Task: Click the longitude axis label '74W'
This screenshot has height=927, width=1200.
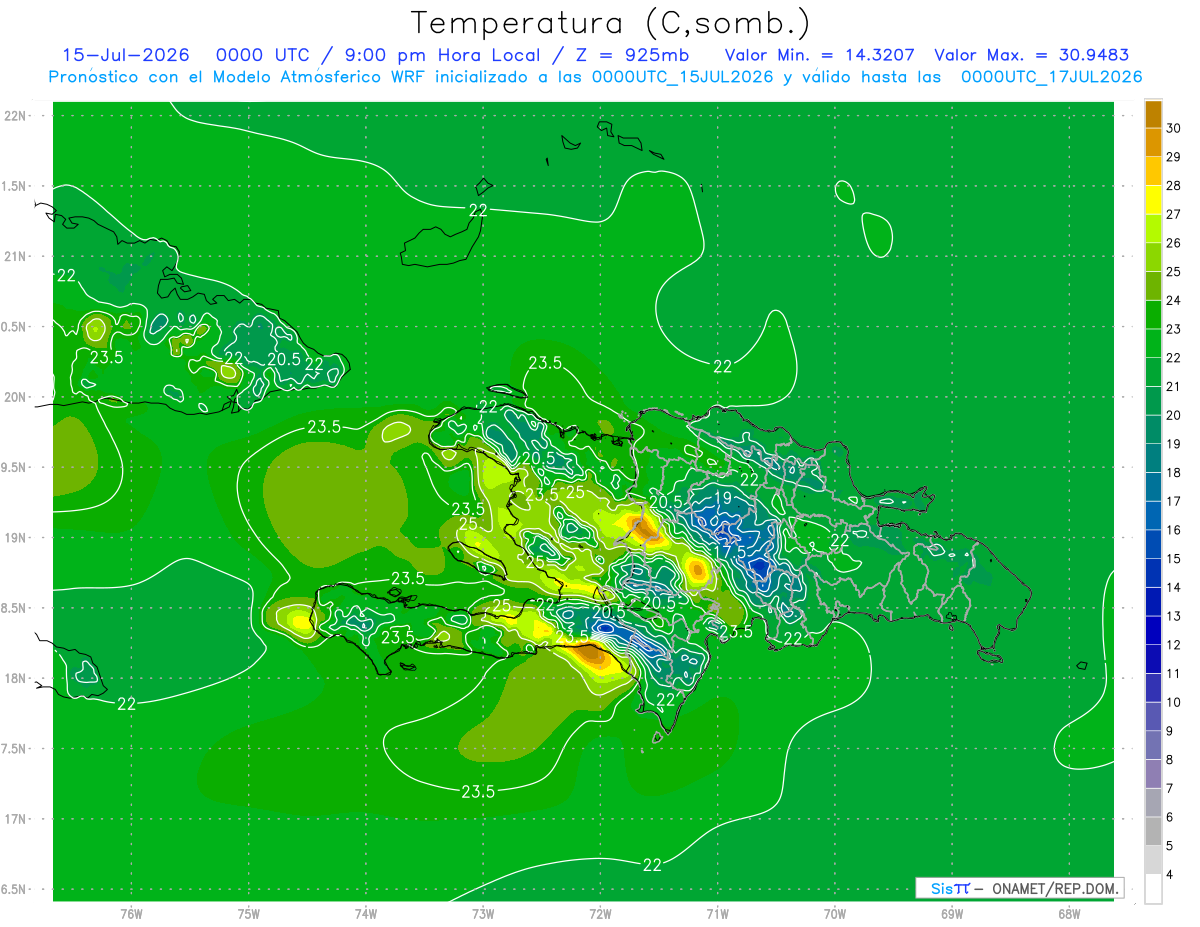Action: [x=366, y=914]
